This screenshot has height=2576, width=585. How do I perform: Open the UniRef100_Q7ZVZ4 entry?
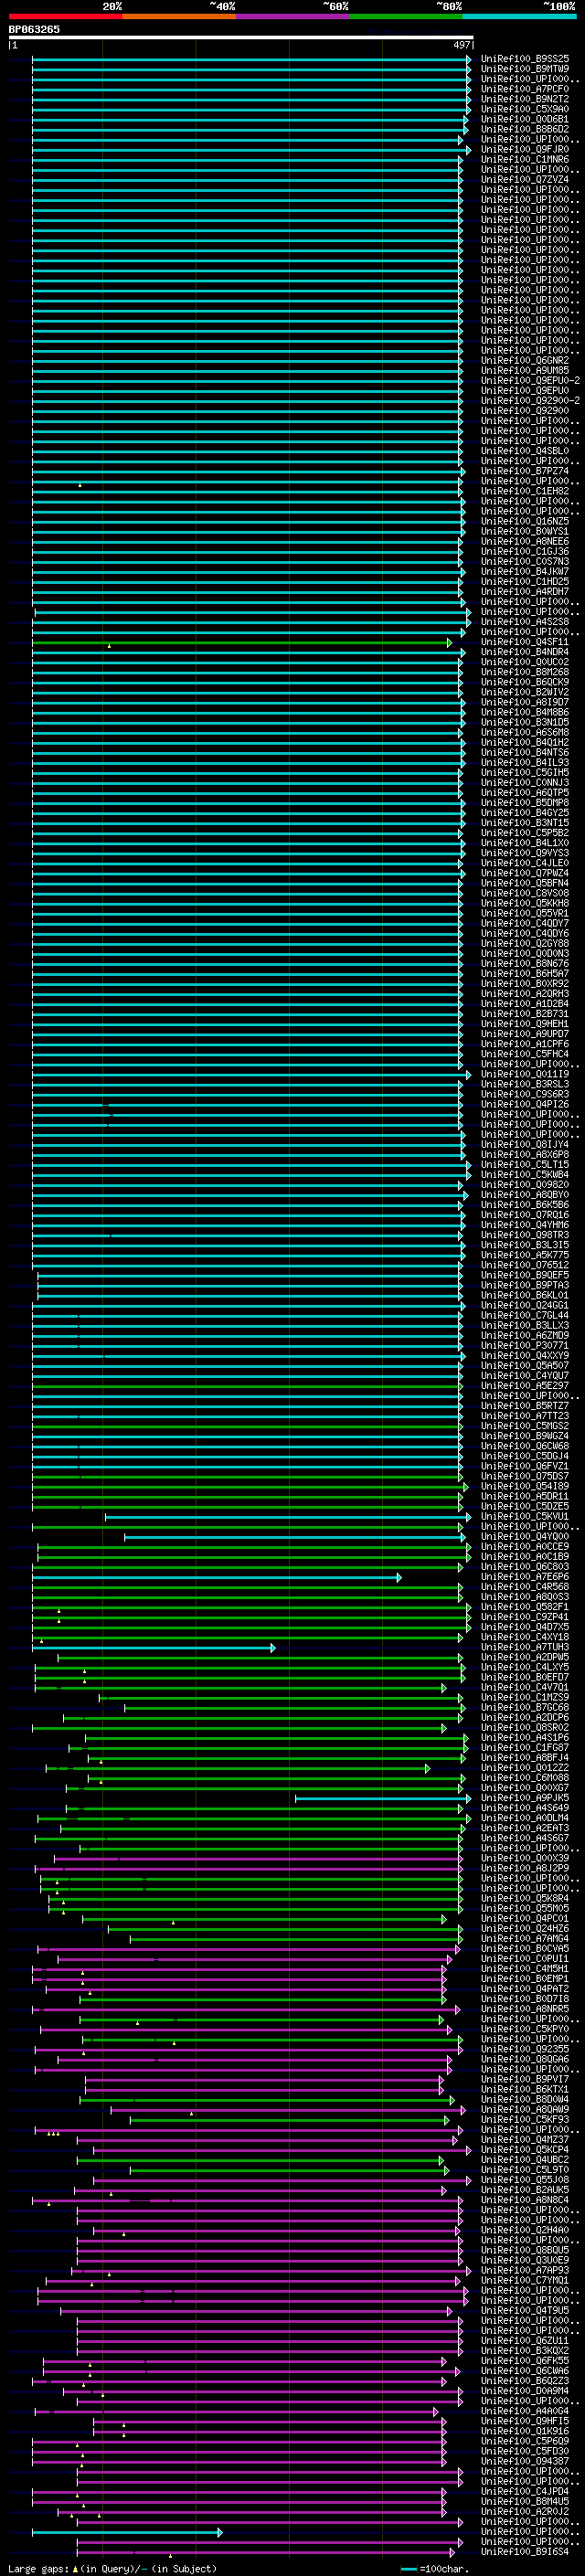(525, 179)
